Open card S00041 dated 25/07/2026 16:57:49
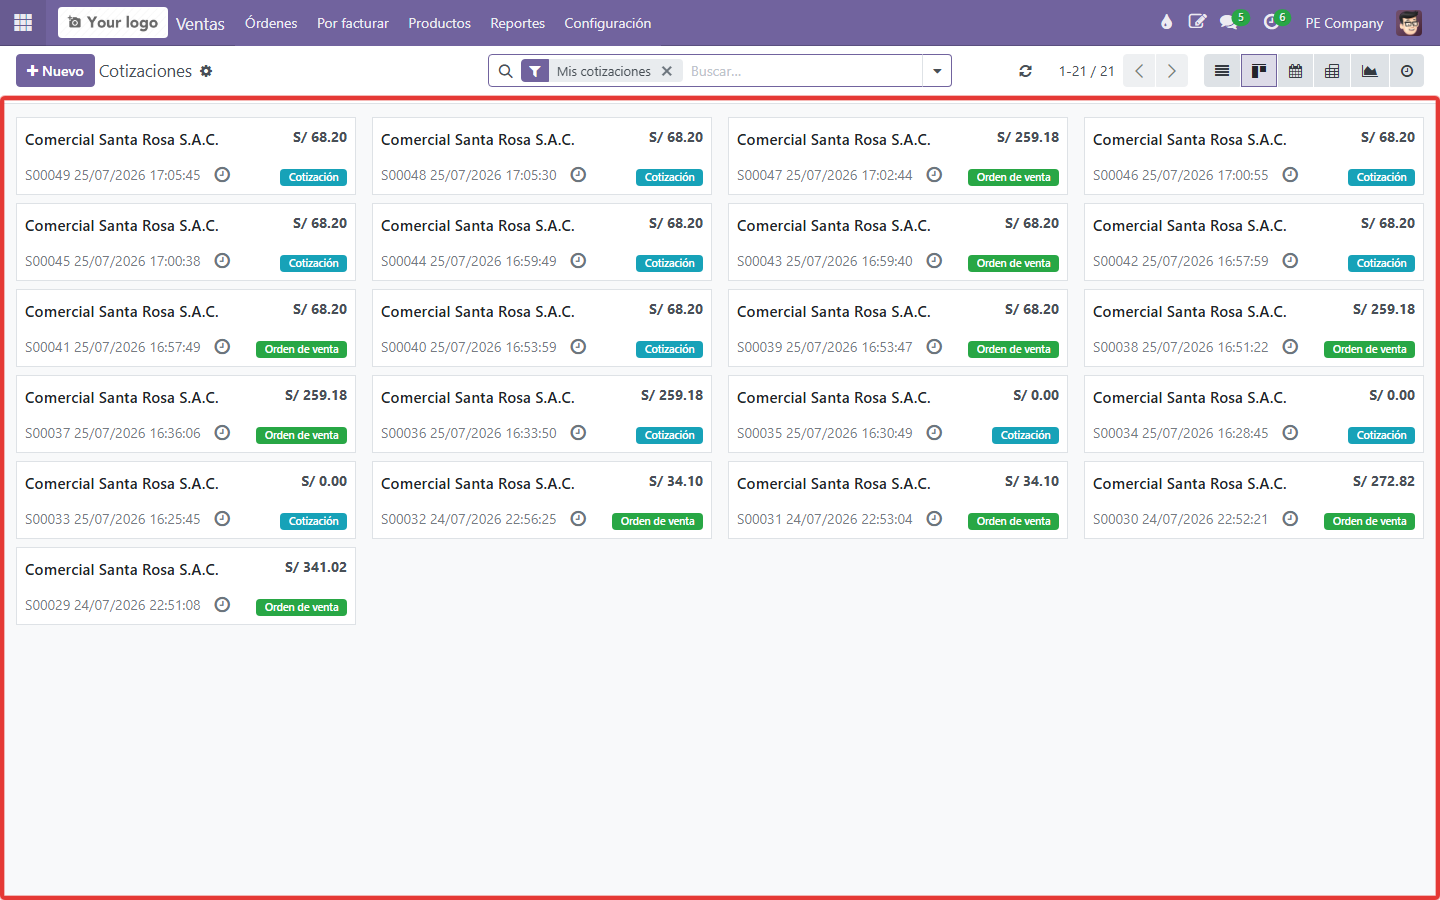 tap(186, 328)
